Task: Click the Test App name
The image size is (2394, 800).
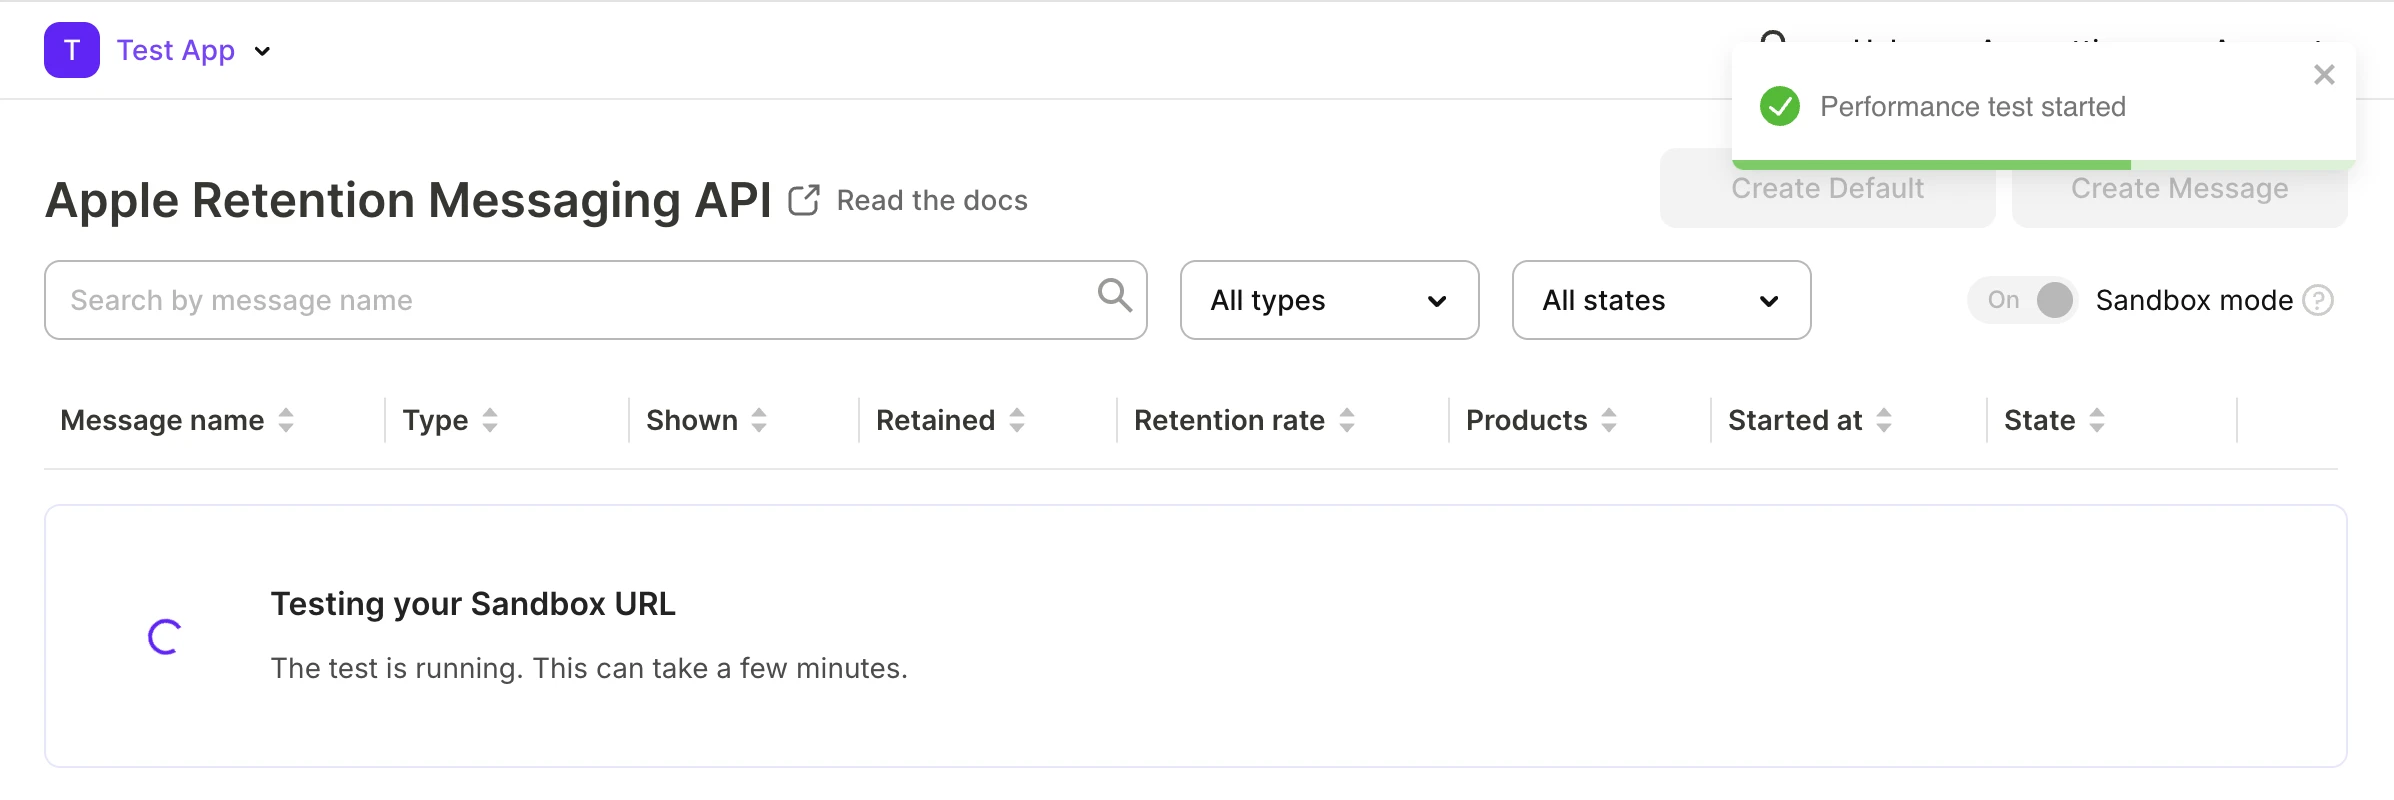Action: tap(176, 50)
